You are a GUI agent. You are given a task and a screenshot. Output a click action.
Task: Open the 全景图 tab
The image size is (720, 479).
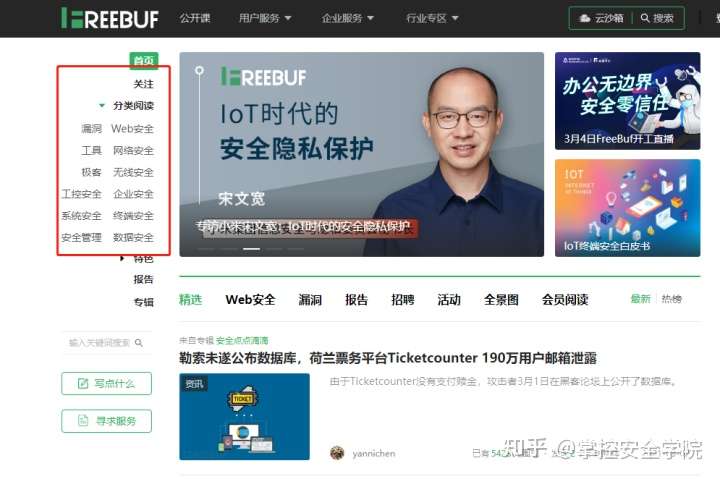click(x=501, y=300)
